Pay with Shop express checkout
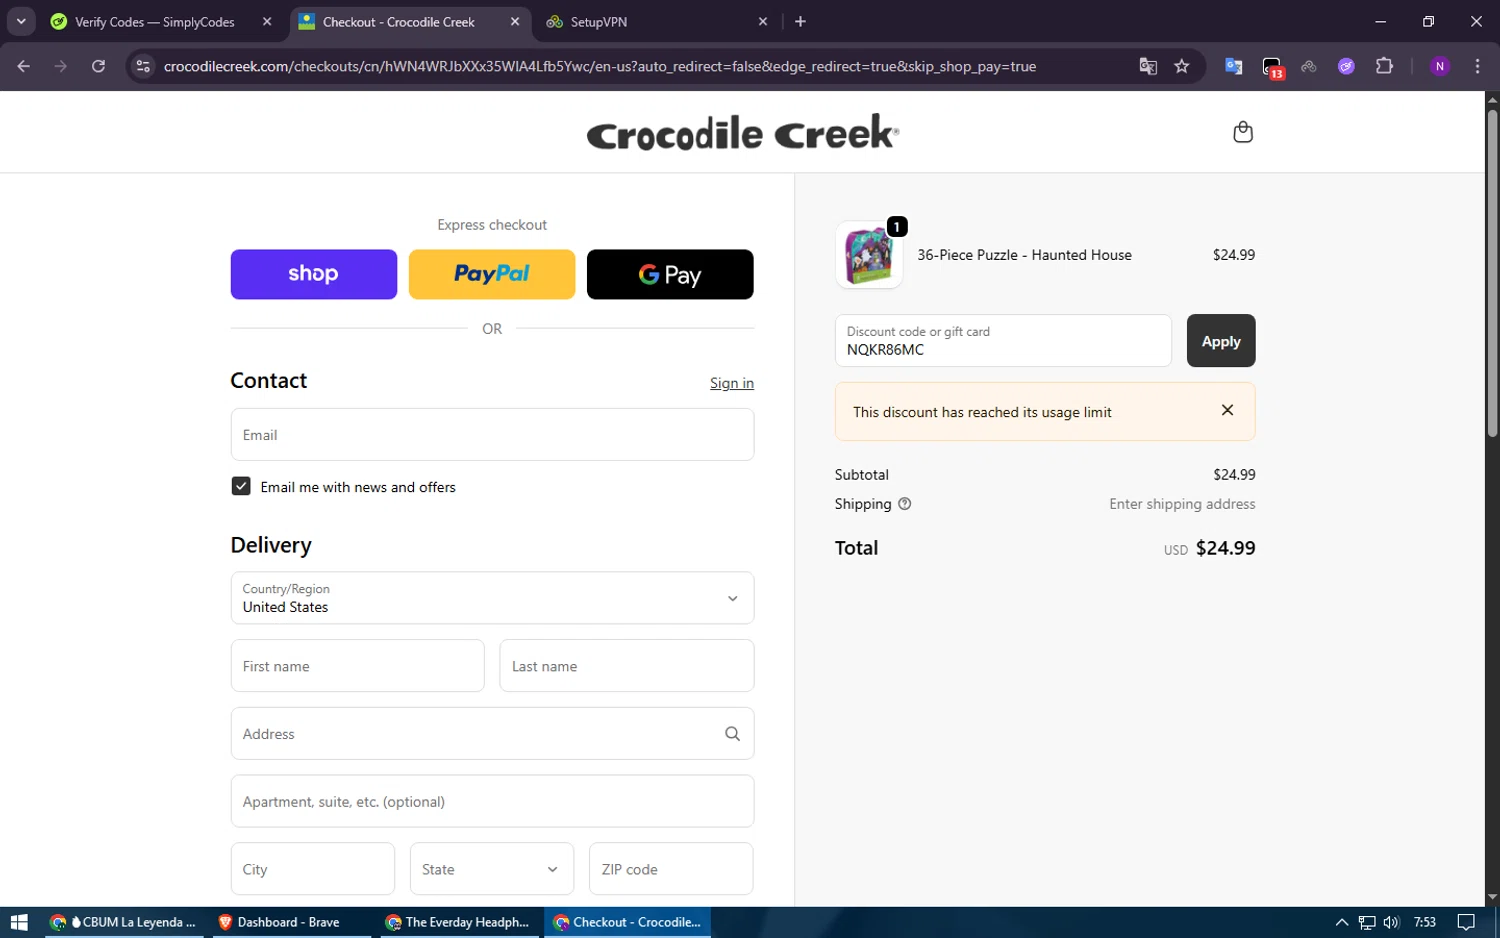The image size is (1500, 938). click(313, 274)
